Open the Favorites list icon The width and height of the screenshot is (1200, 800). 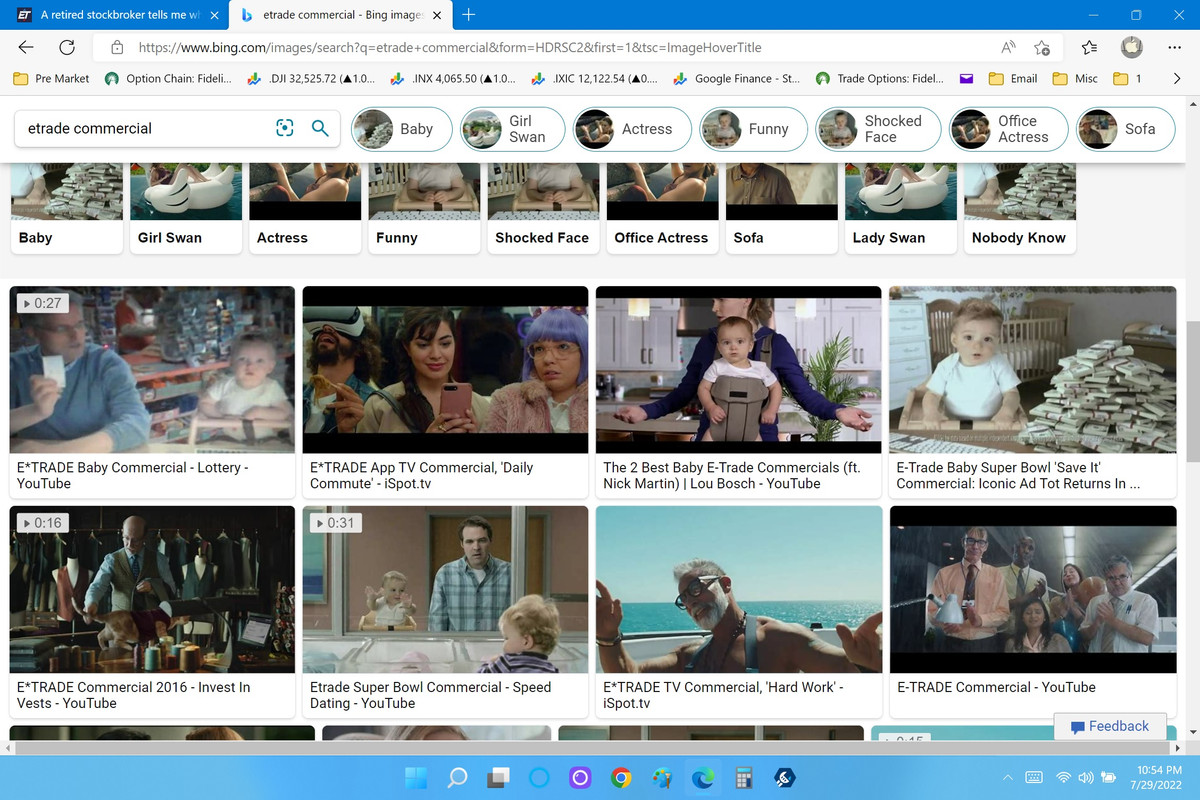(1089, 47)
